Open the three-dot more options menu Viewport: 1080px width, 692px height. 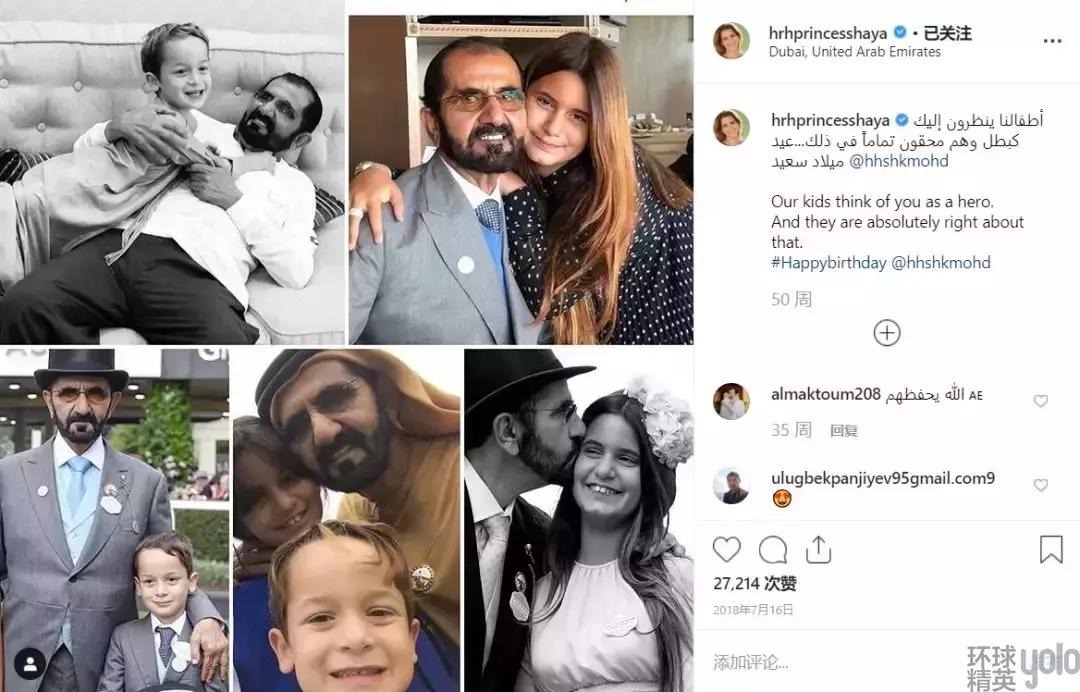tap(1052, 41)
